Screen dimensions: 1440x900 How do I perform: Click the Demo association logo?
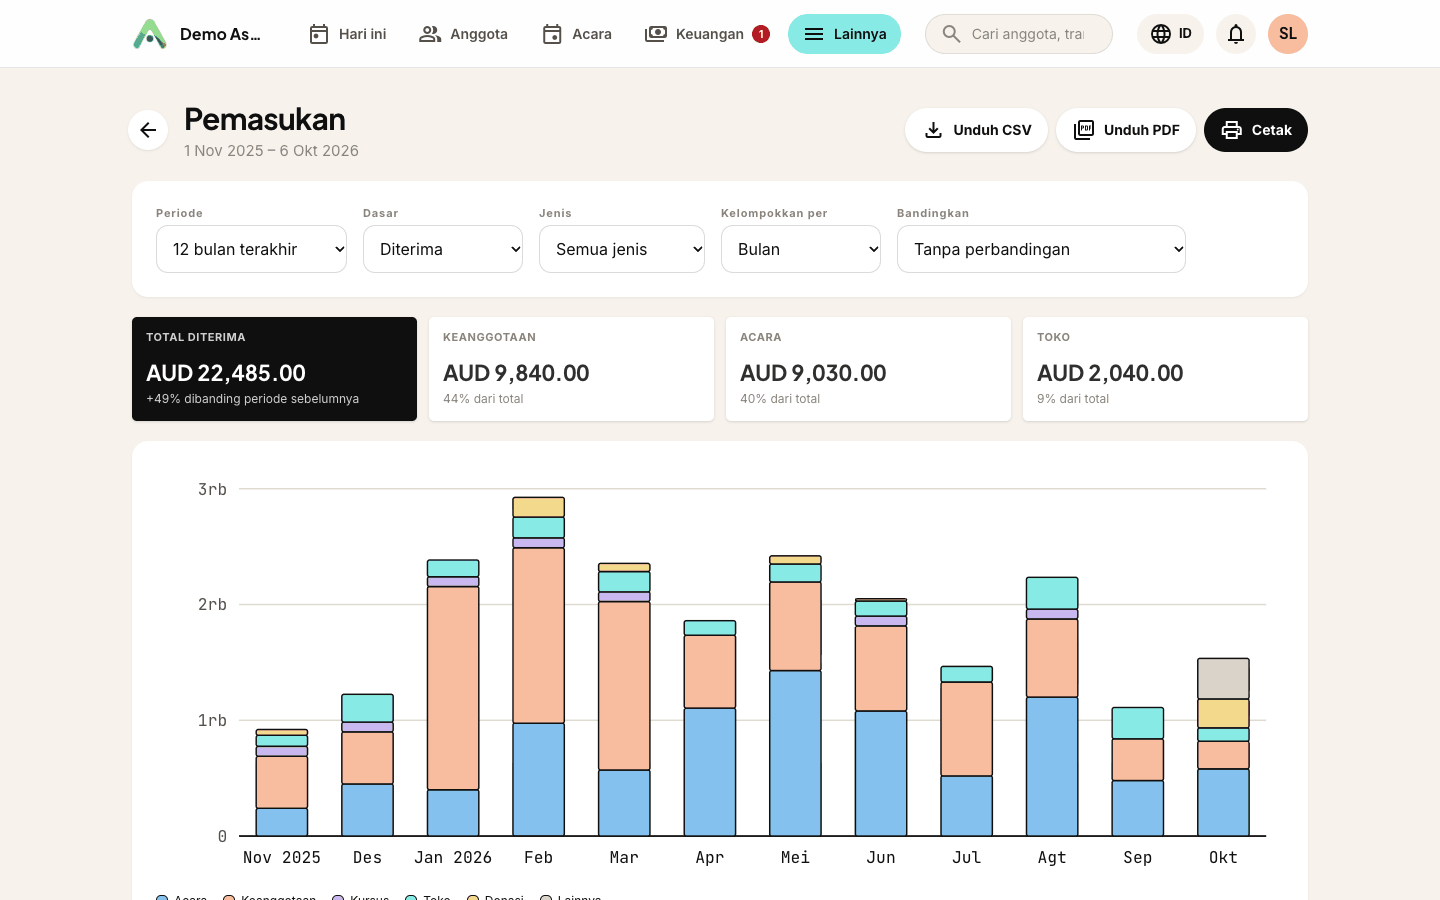150,34
